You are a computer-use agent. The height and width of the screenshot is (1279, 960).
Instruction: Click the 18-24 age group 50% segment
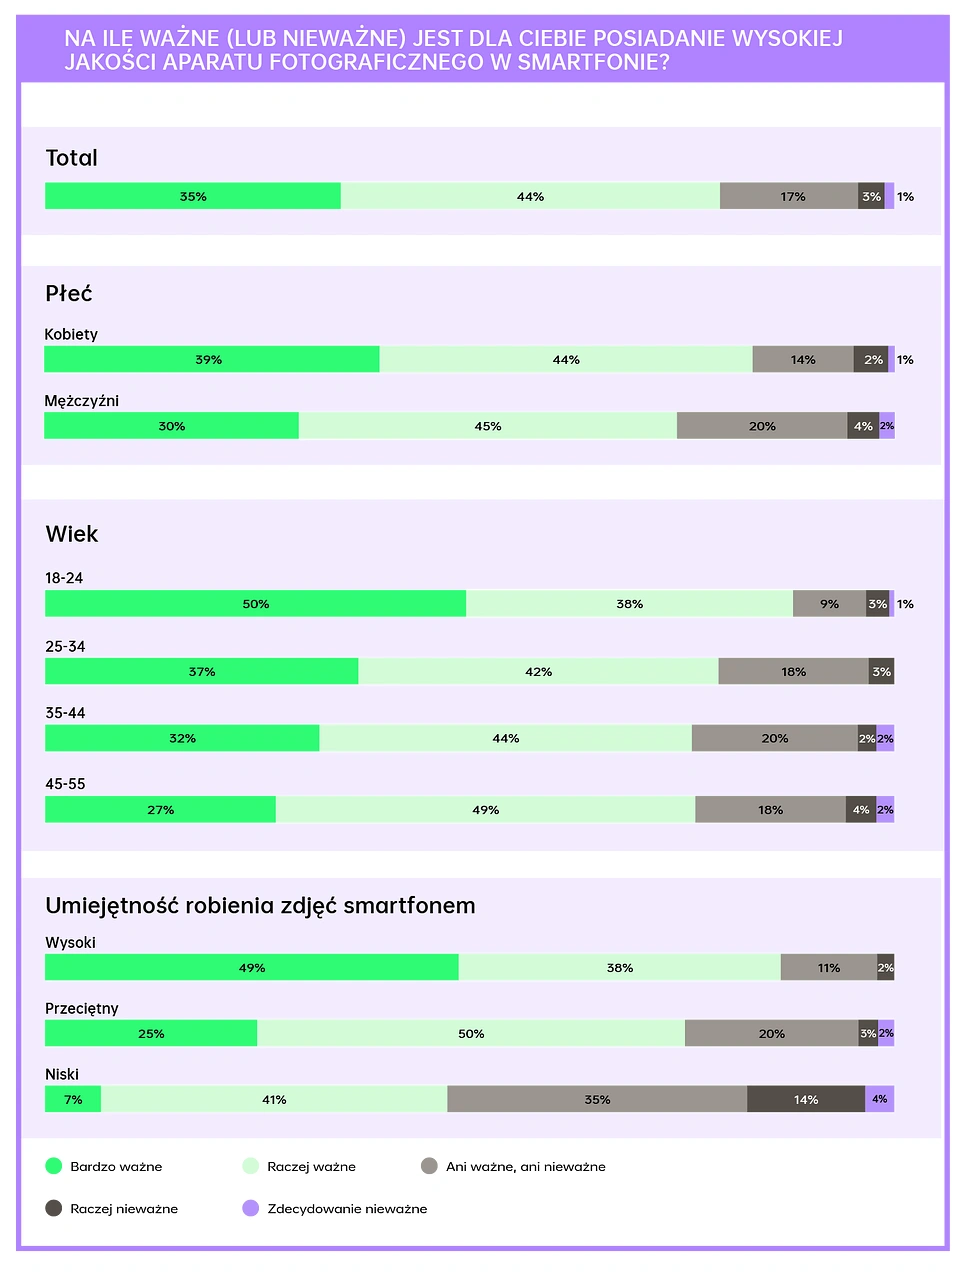pyautogui.click(x=255, y=603)
